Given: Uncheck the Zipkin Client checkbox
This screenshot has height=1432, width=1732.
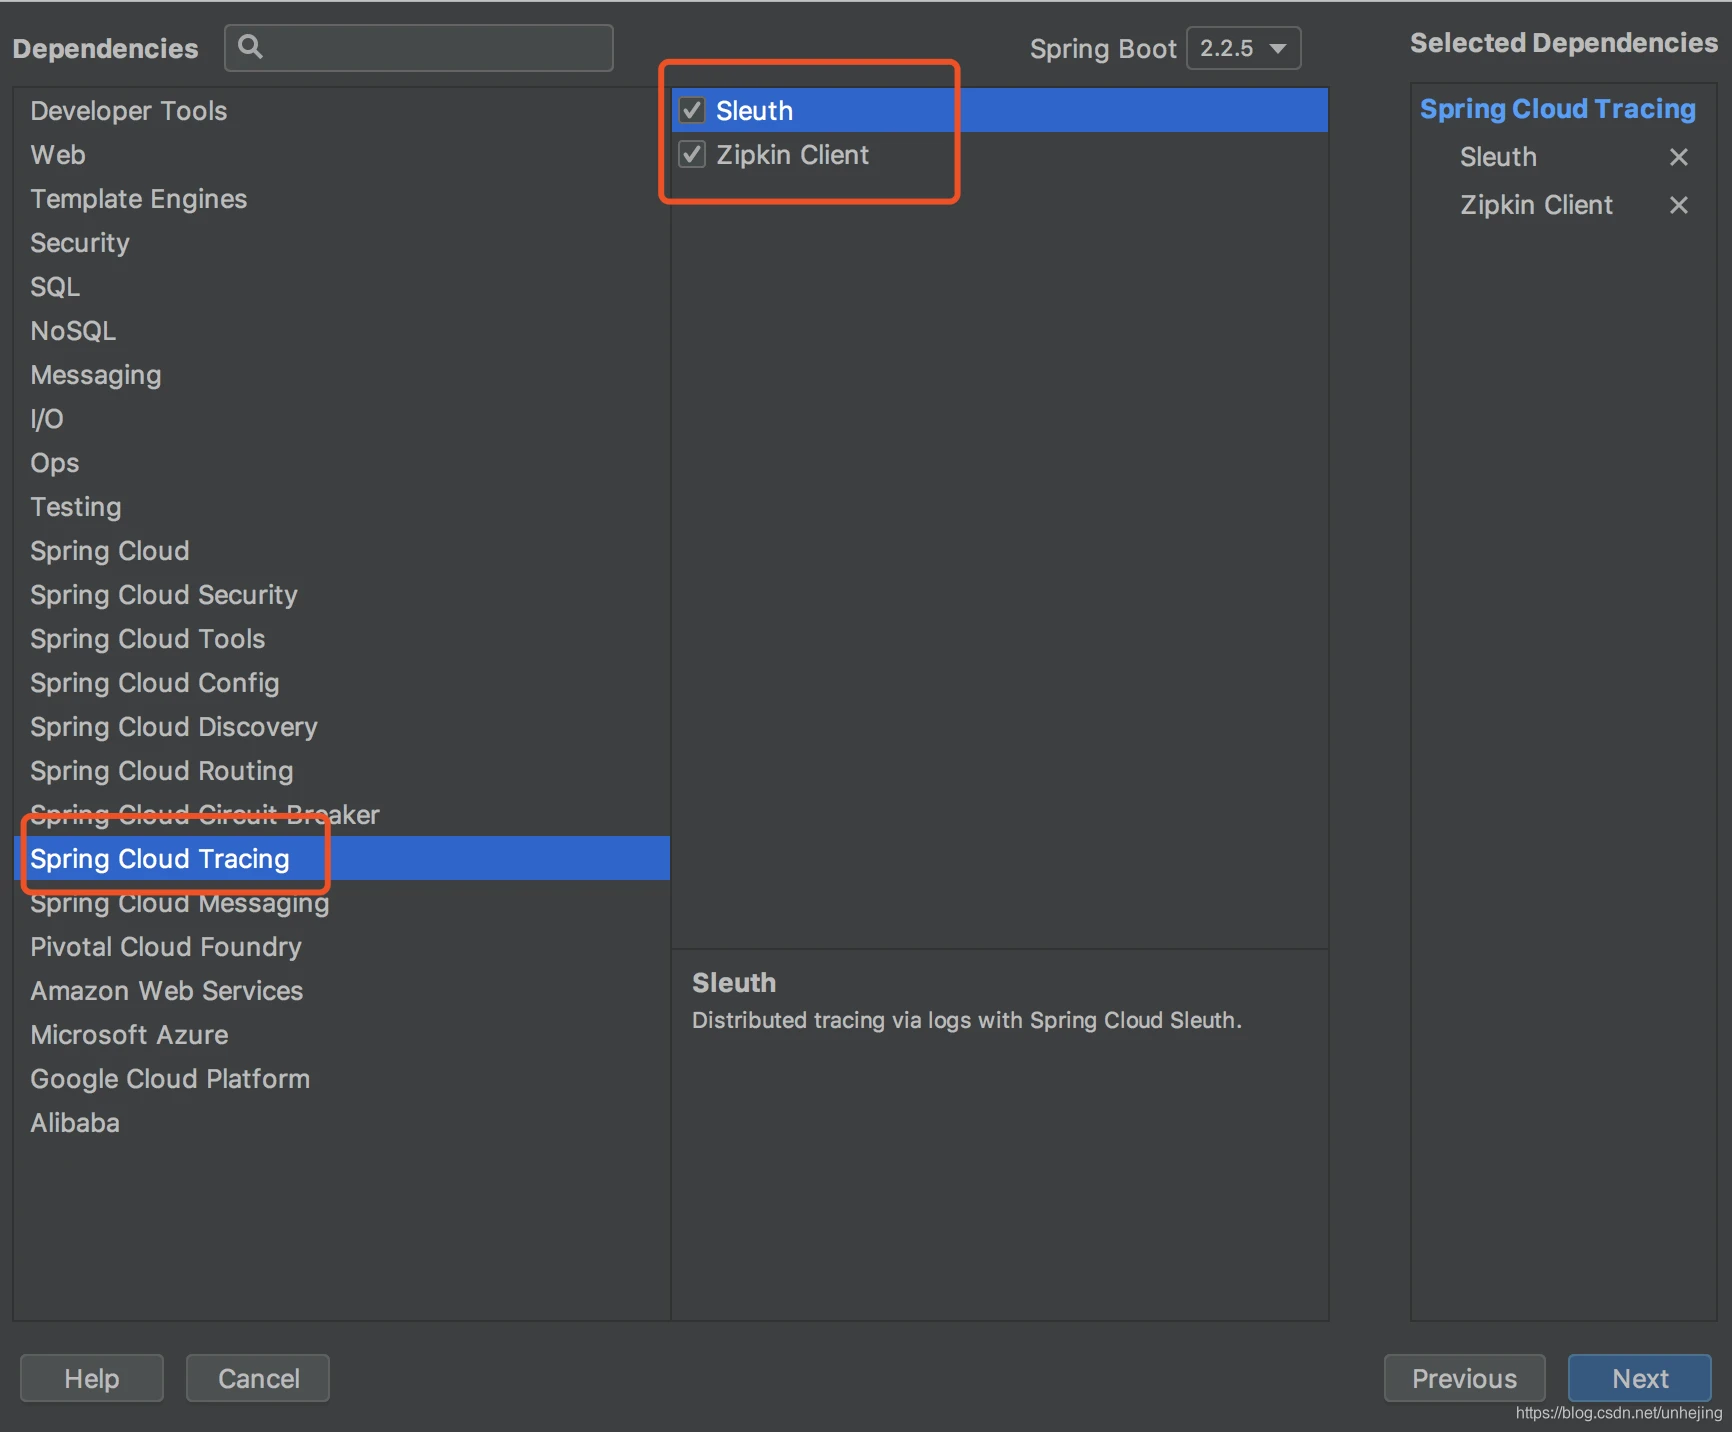Looking at the screenshot, I should [692, 154].
